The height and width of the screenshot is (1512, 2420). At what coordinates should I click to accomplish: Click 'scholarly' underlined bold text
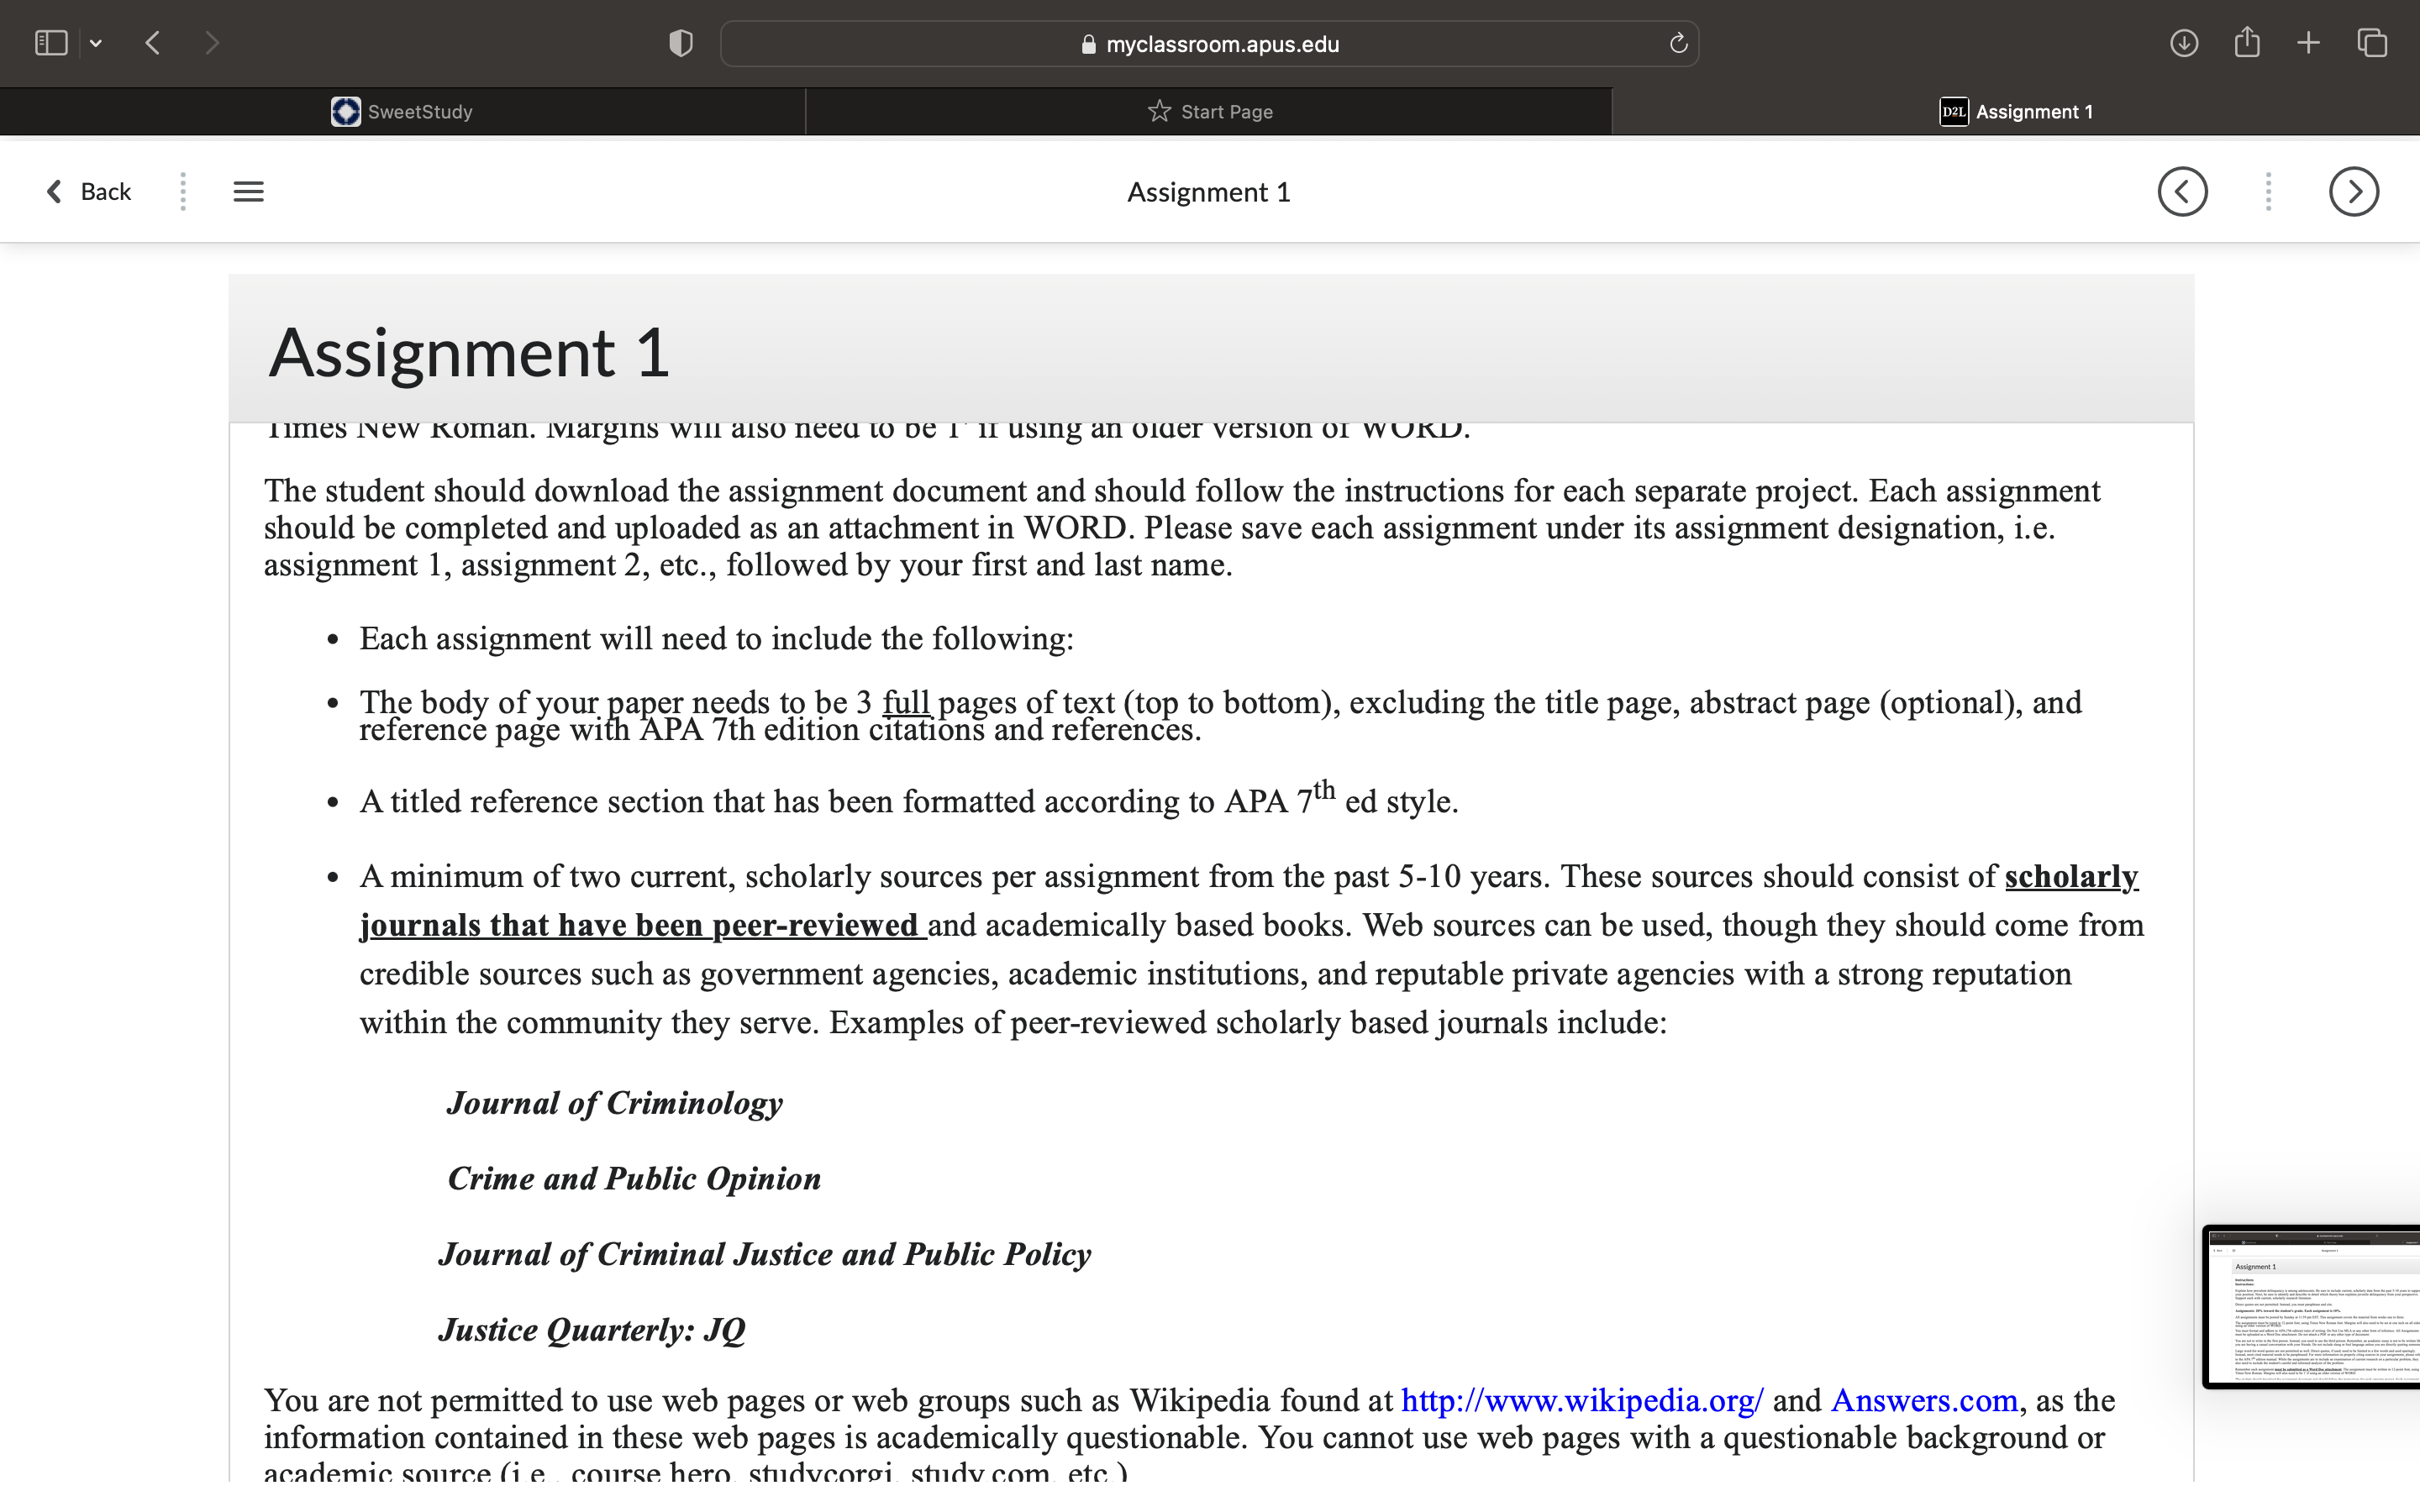(x=2071, y=876)
